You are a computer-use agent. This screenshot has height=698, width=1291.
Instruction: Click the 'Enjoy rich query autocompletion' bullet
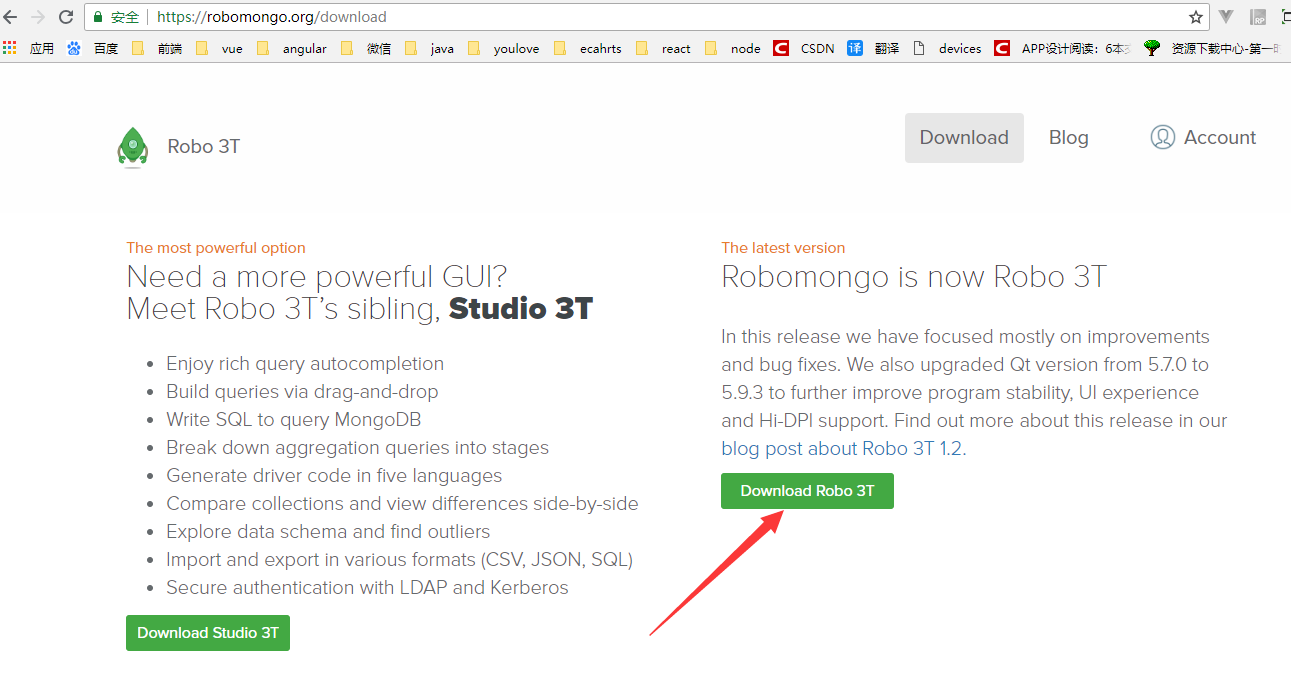coord(305,364)
